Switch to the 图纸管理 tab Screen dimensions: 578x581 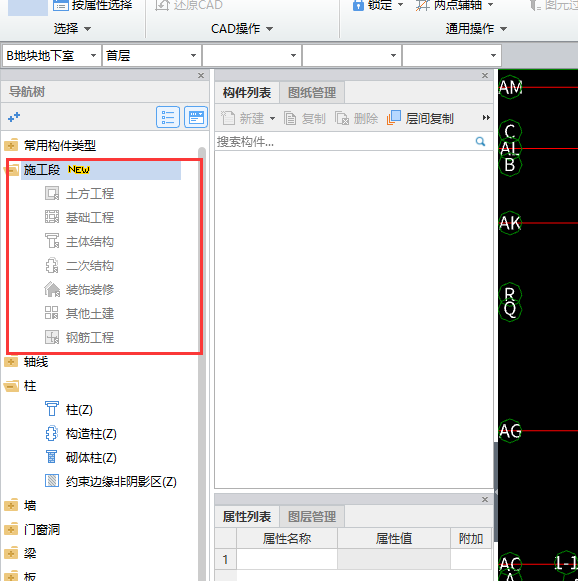point(312,93)
